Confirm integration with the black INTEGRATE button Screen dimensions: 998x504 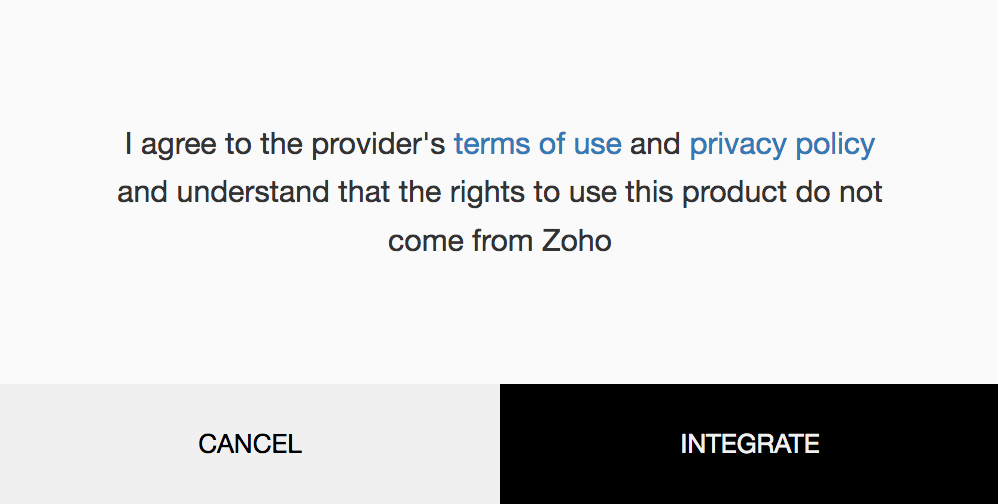coord(749,444)
